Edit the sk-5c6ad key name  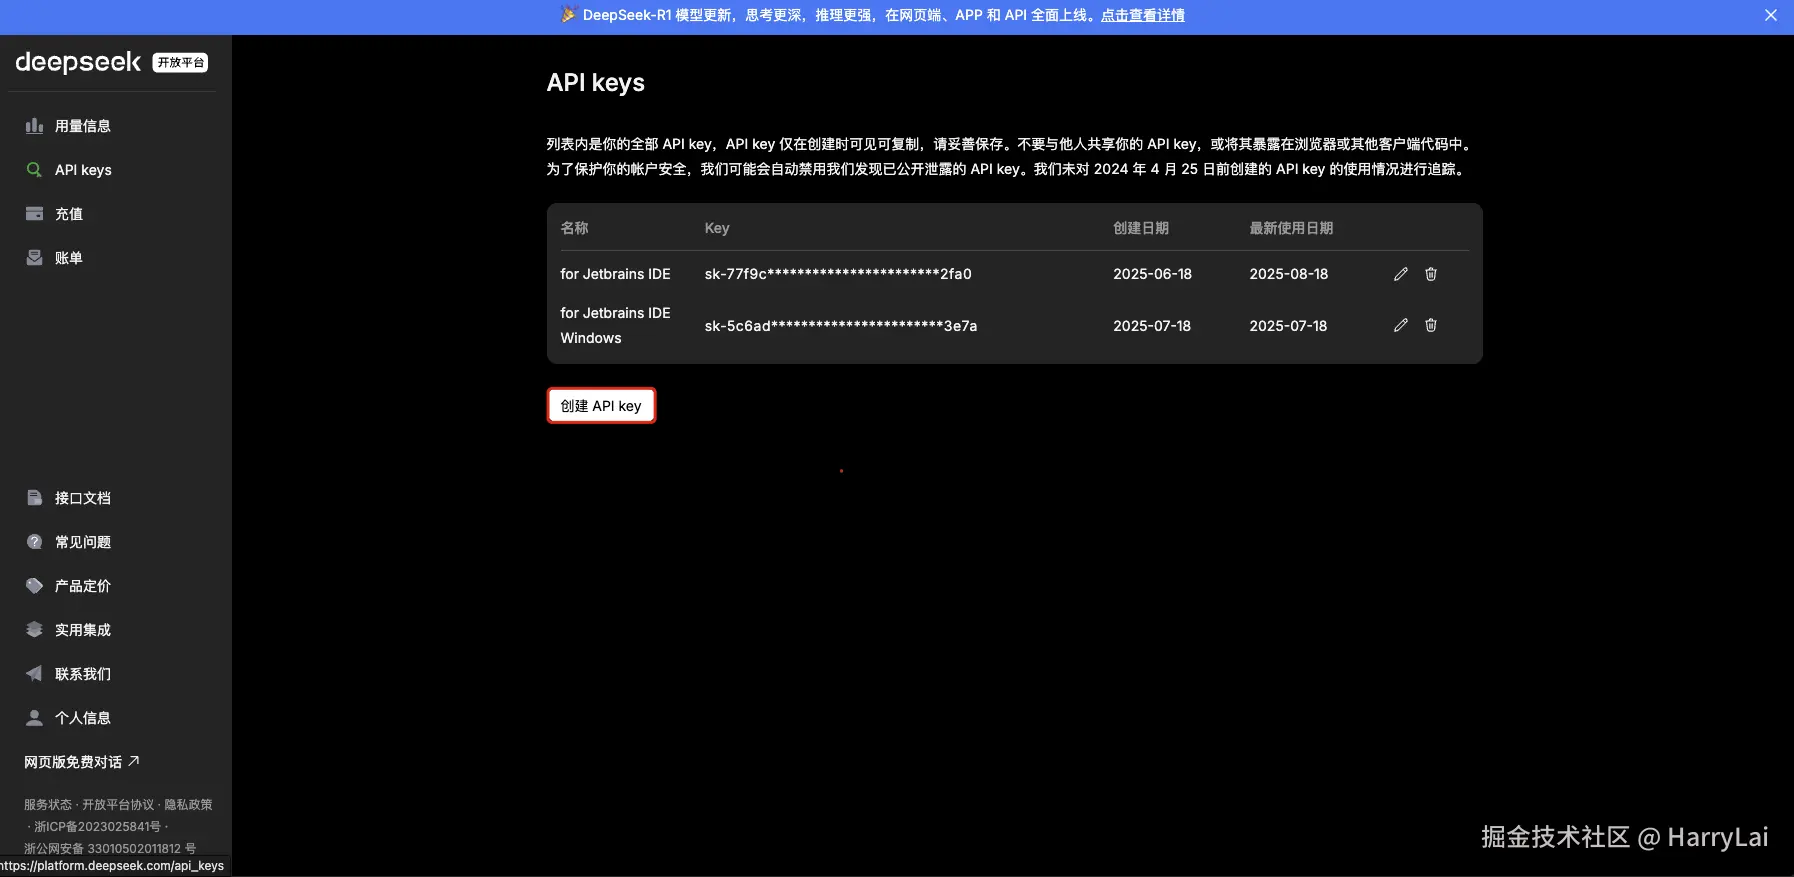(1401, 325)
